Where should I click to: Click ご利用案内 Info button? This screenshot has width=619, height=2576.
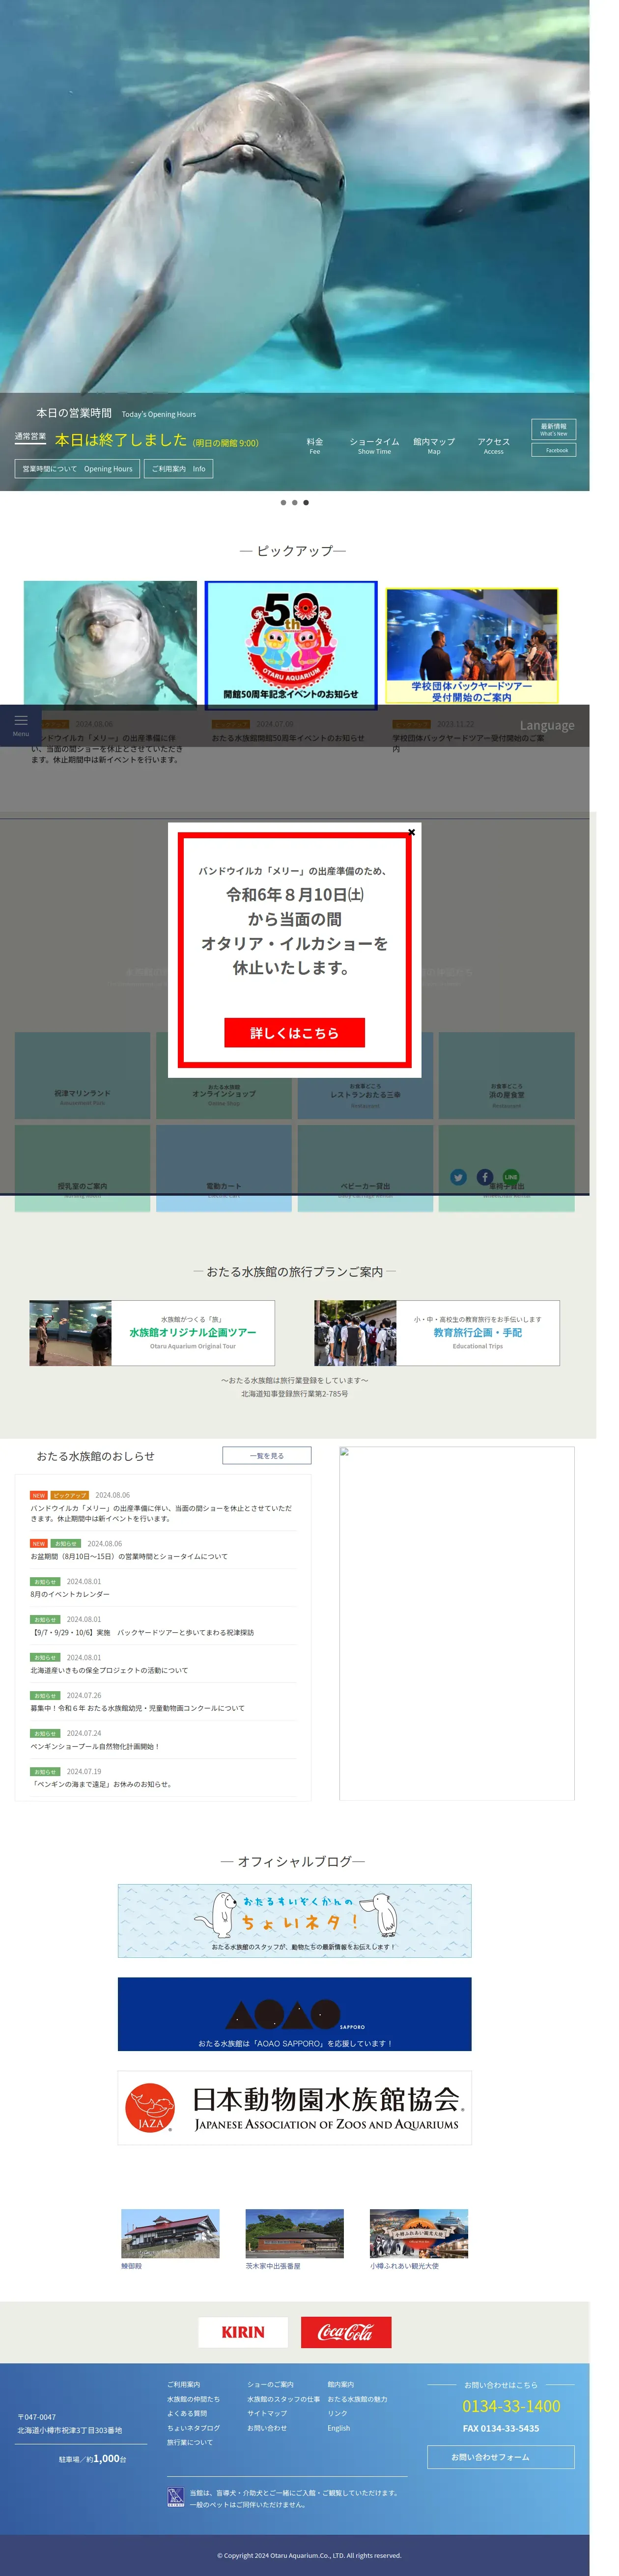(x=178, y=468)
